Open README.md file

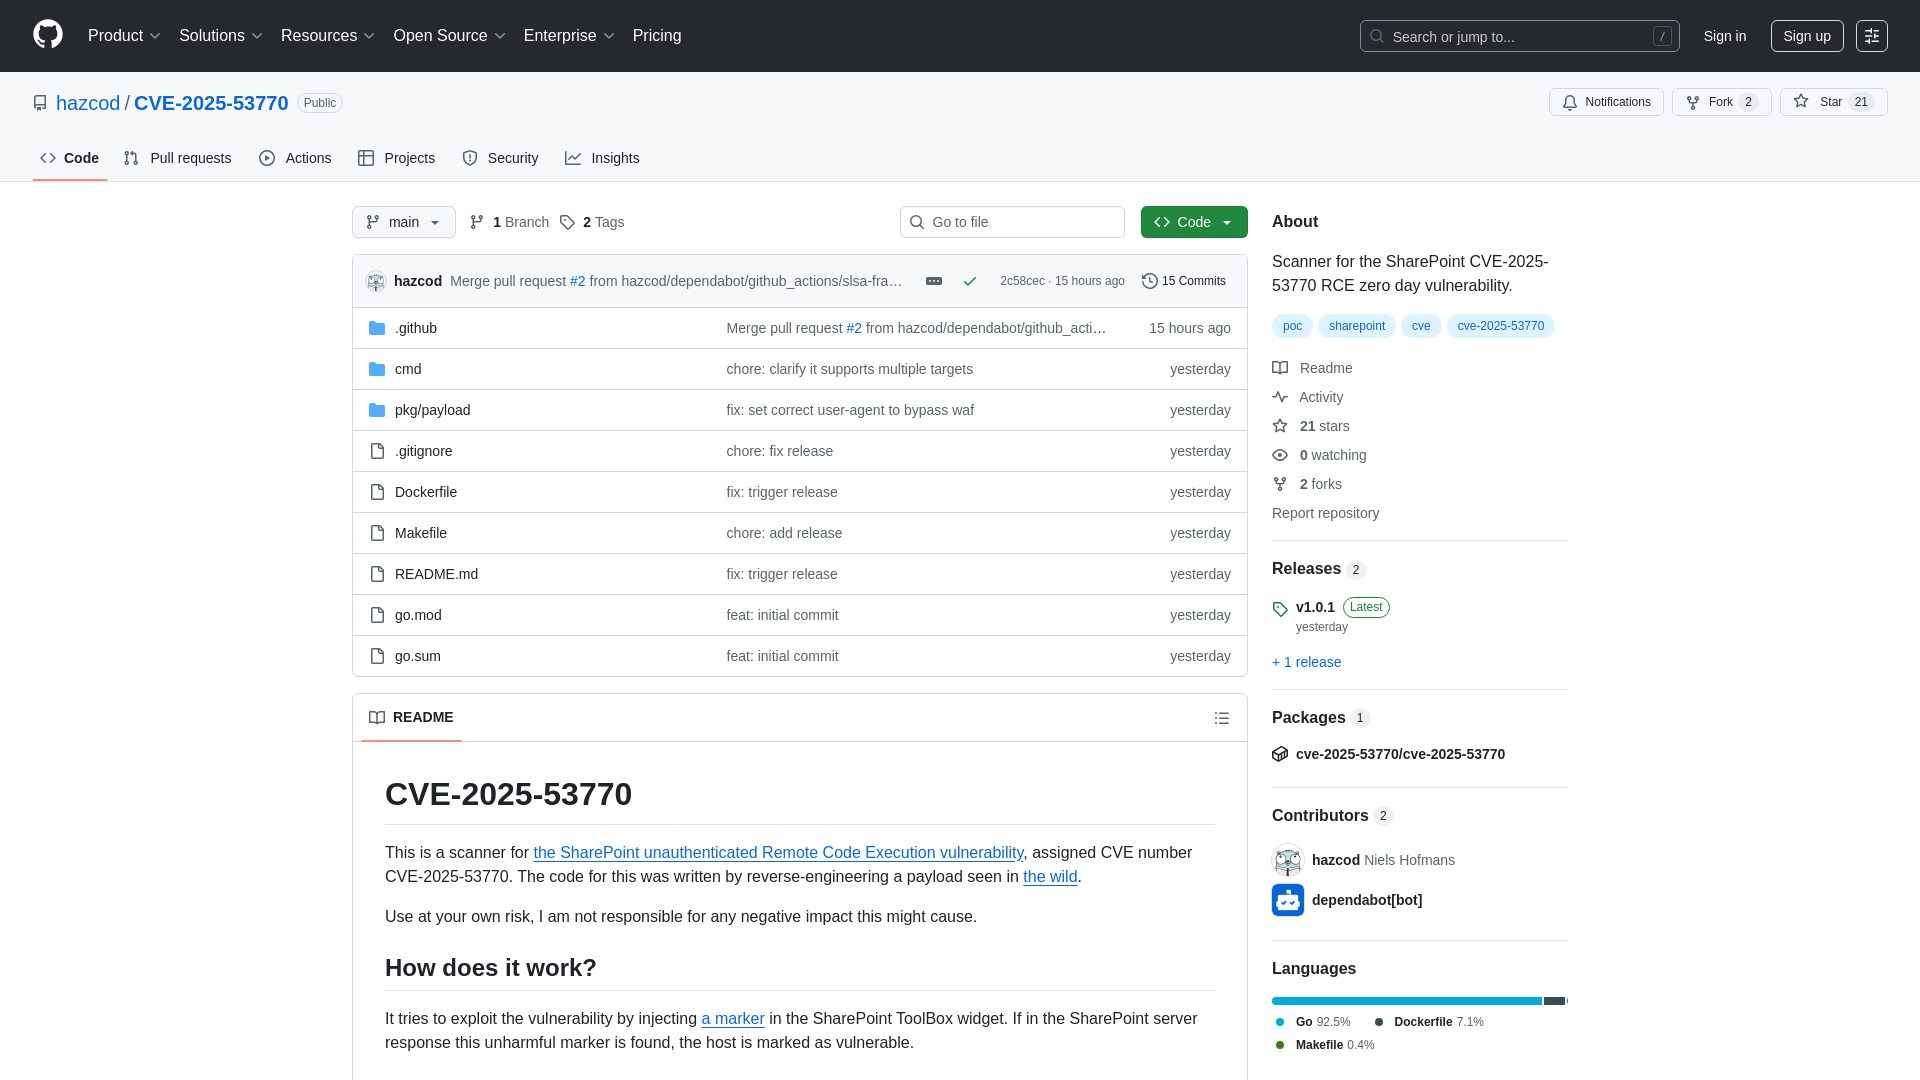pyautogui.click(x=436, y=574)
